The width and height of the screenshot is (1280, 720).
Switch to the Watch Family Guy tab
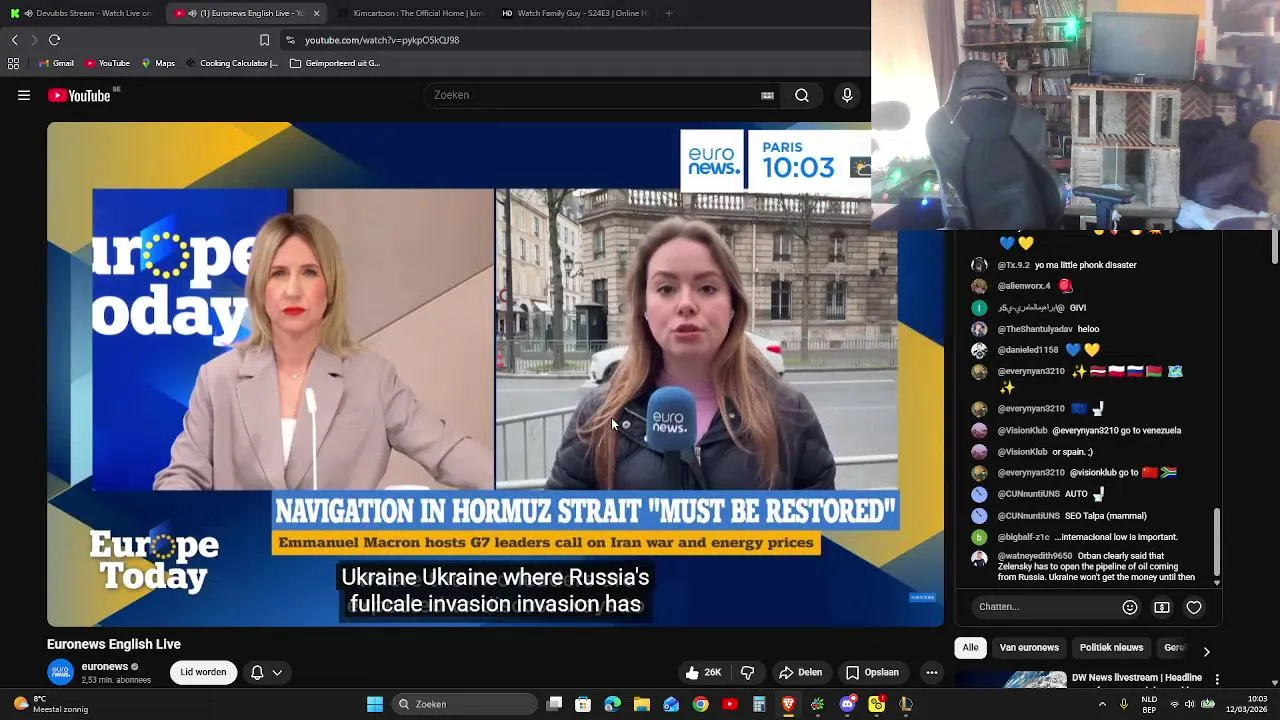coord(574,13)
